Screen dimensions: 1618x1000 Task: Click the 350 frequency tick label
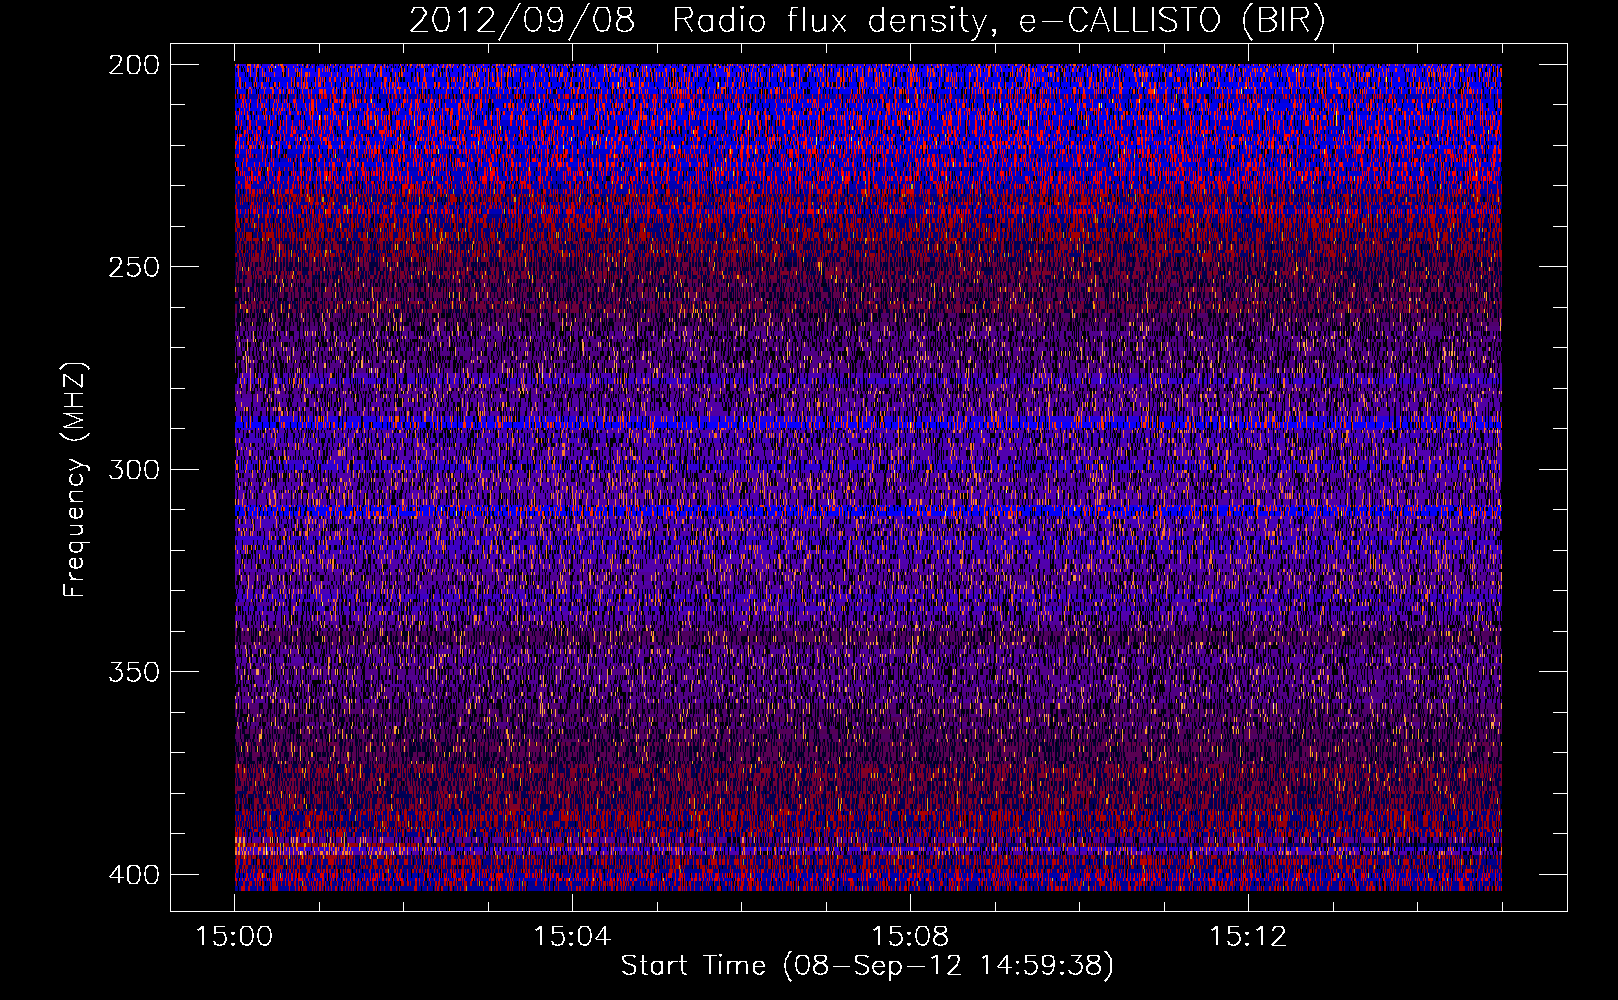133,672
